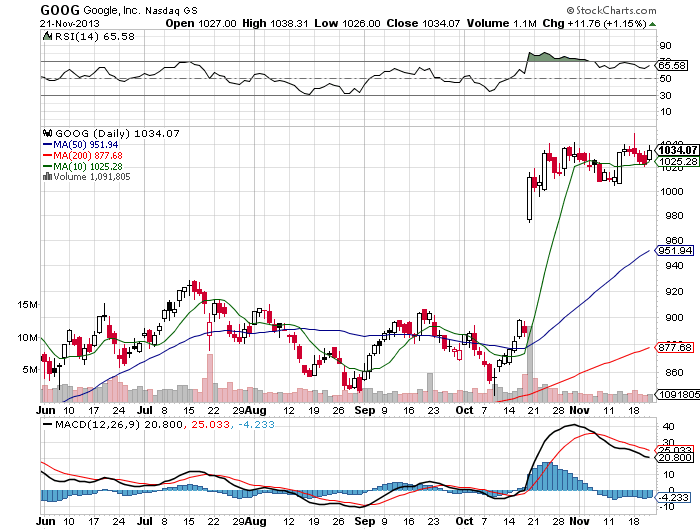Click the 'MACD(12,26,9) 20.800' legend text
Viewport: 700px width, 530px height.
tap(119, 424)
